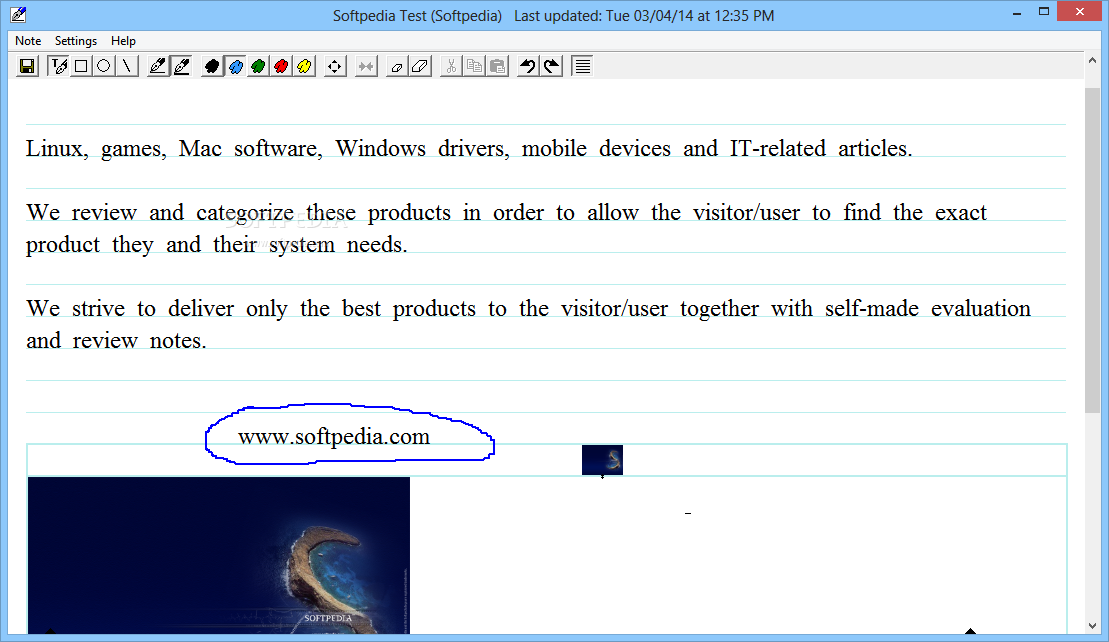Image resolution: width=1109 pixels, height=642 pixels.
Task: Open the Note menu
Action: (x=28, y=41)
